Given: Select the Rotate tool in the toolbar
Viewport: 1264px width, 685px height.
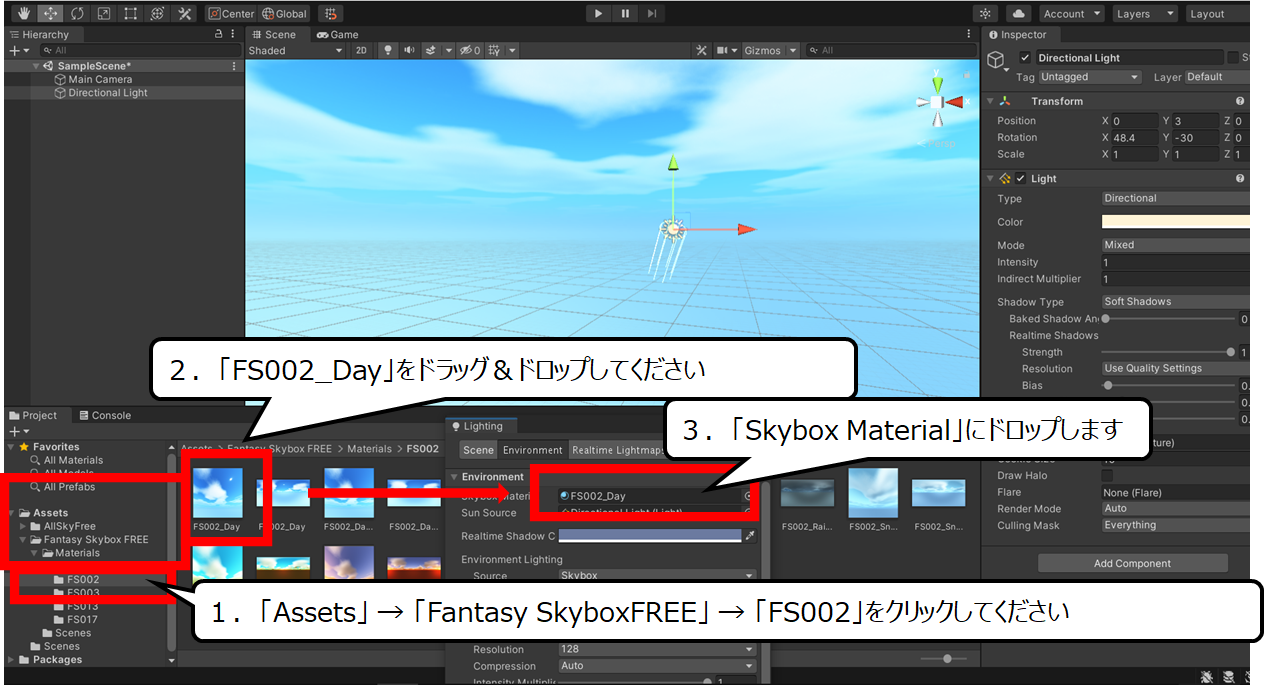Looking at the screenshot, I should (x=76, y=14).
